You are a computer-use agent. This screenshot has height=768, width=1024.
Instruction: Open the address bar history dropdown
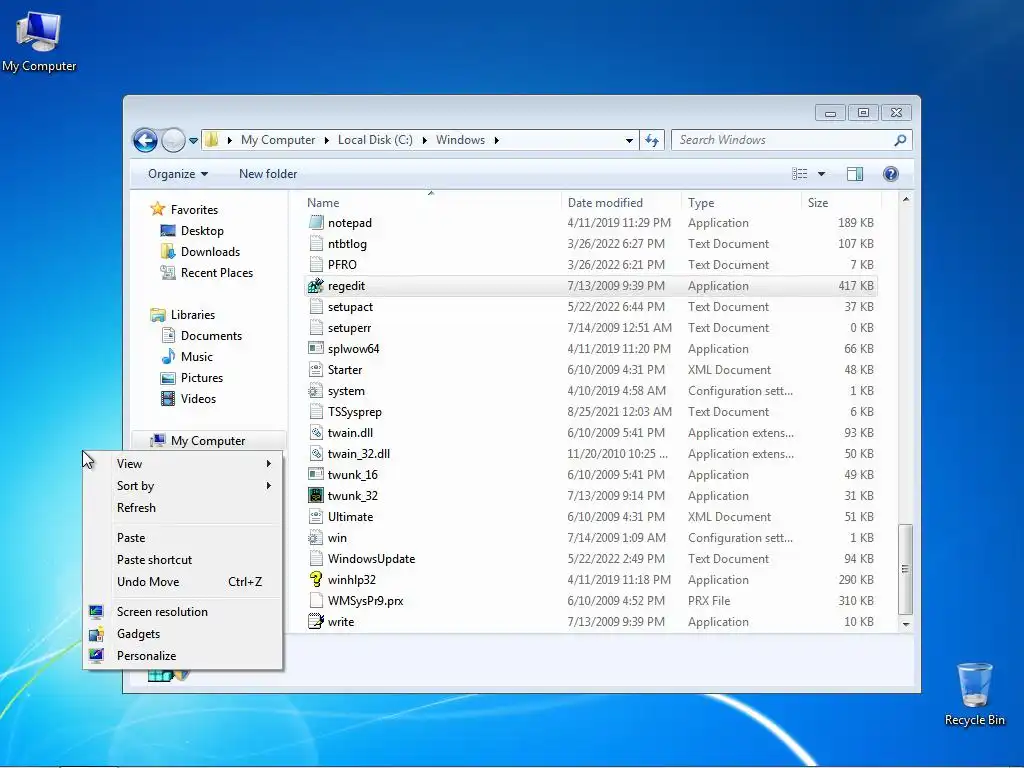tap(629, 140)
